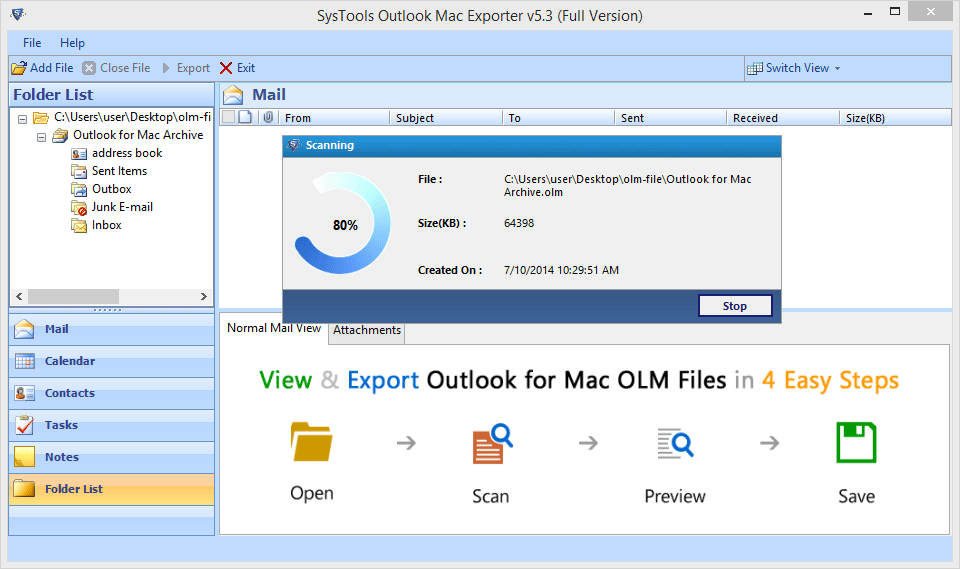Select the Folder List navigation button
The image size is (960, 569).
click(x=111, y=489)
